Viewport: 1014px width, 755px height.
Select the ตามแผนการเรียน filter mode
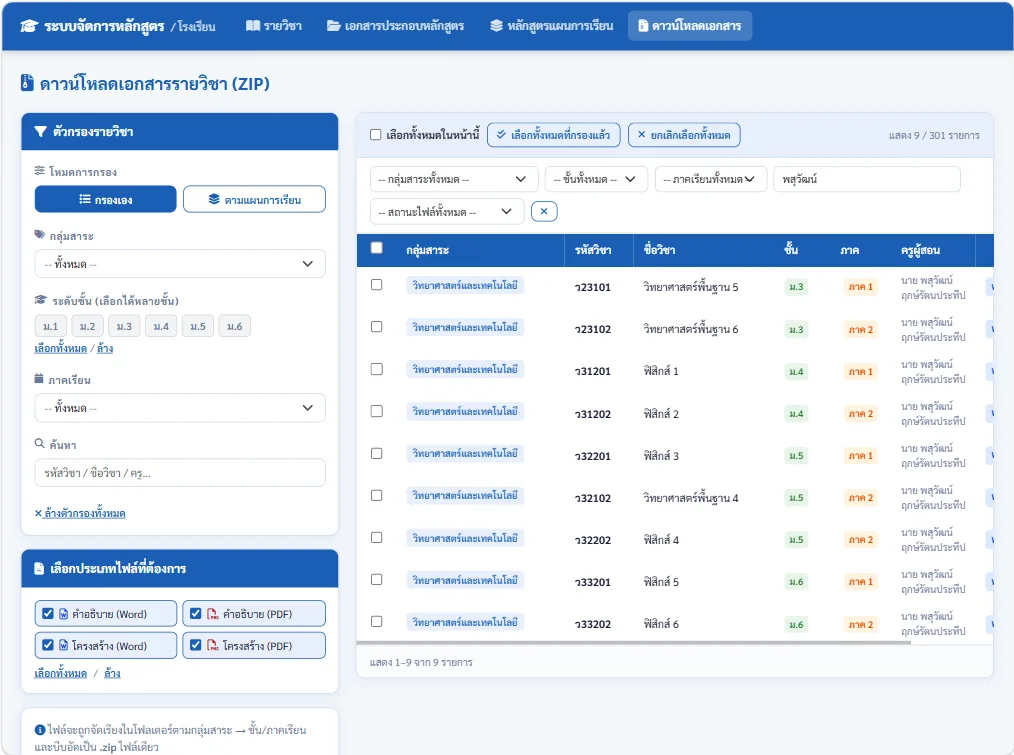pos(254,199)
